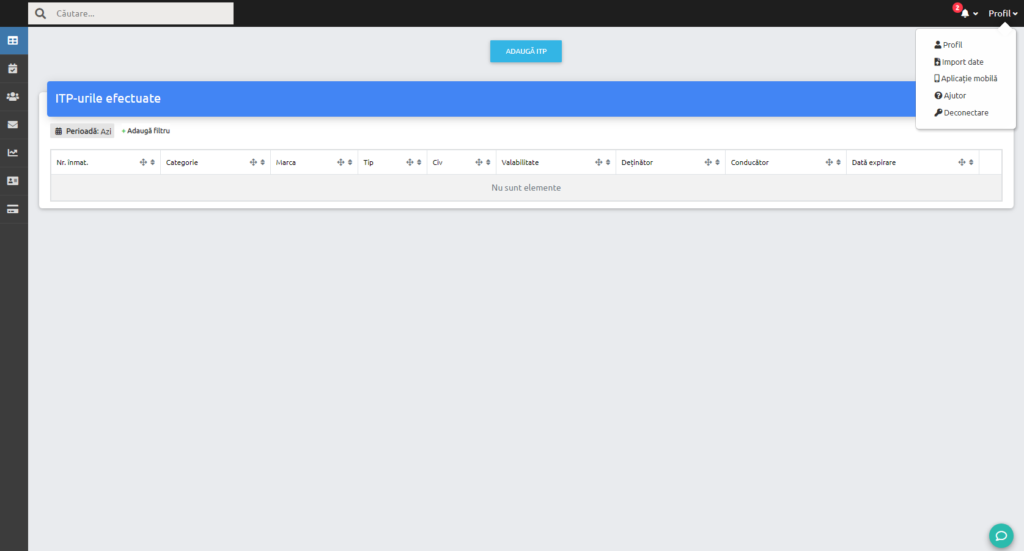Sort by Valabilitate column arrows
The width and height of the screenshot is (1024, 551).
608,163
